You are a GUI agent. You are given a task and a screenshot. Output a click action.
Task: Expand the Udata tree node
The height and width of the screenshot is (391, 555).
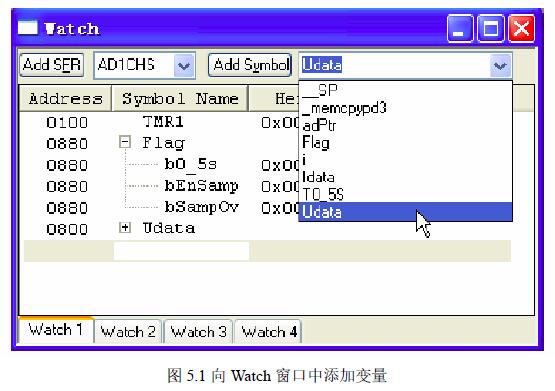[125, 228]
